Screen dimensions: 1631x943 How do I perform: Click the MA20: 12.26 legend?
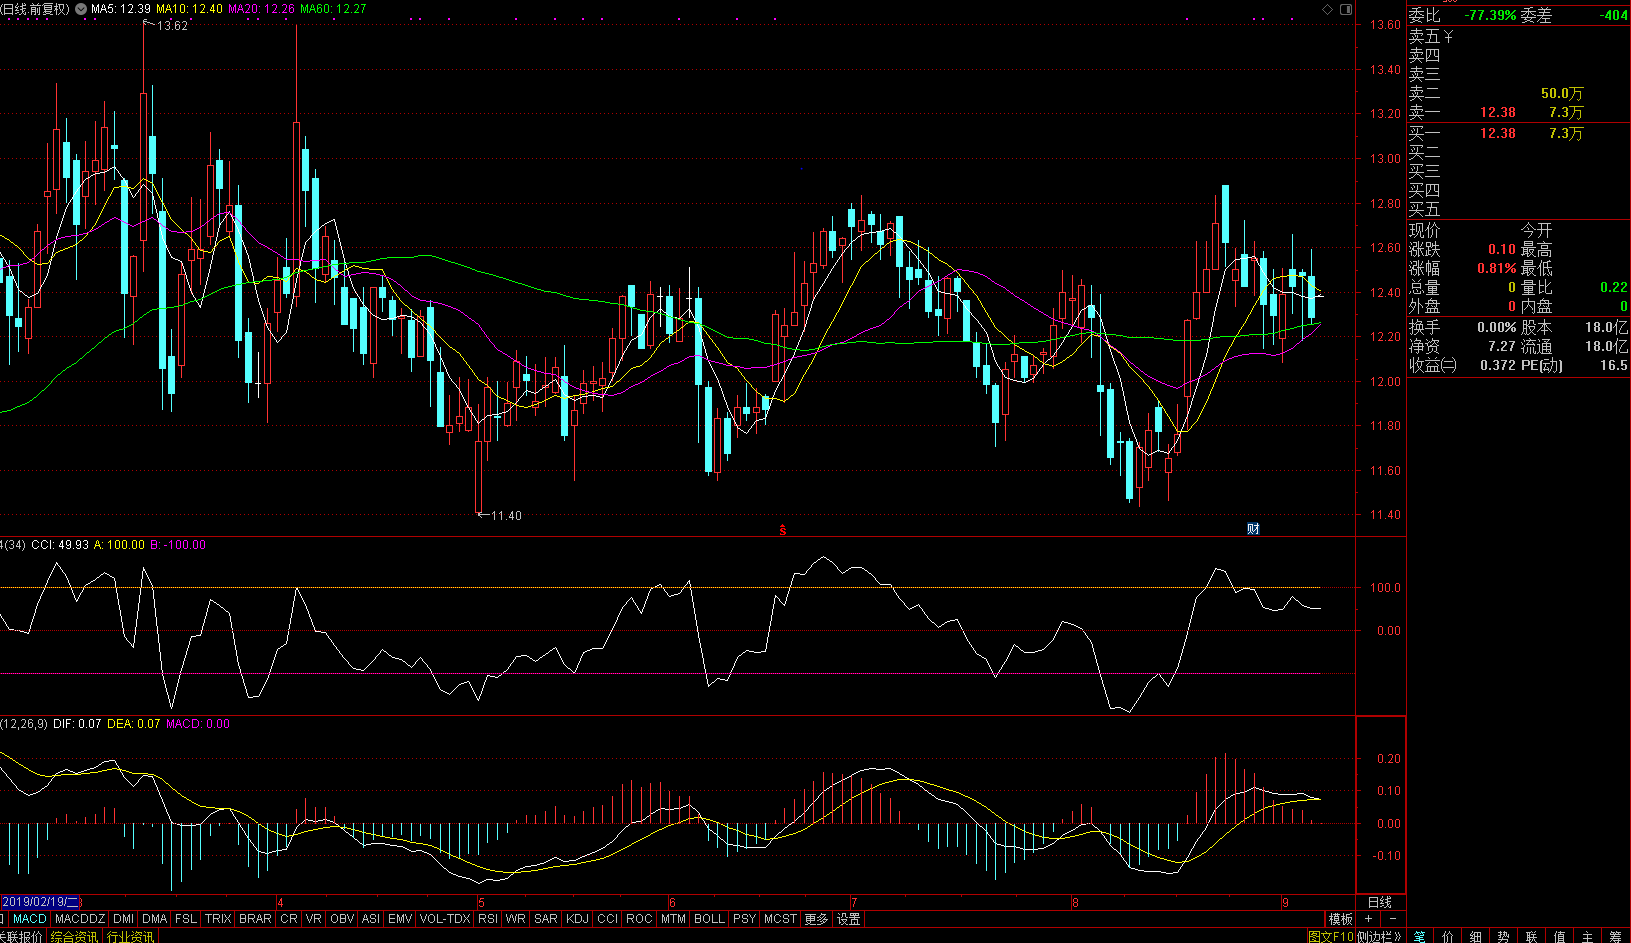(x=261, y=9)
